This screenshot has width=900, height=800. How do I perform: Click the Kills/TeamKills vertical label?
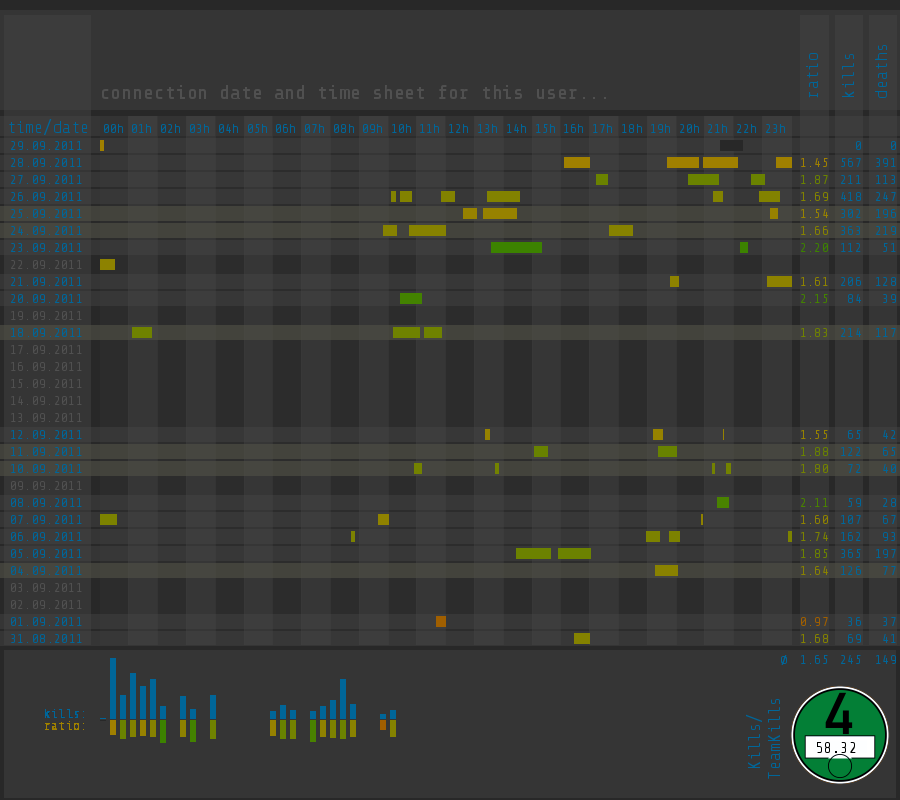point(765,738)
